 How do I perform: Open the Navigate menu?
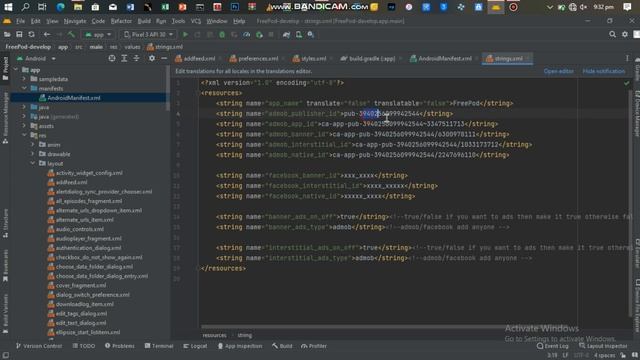click(75, 21)
